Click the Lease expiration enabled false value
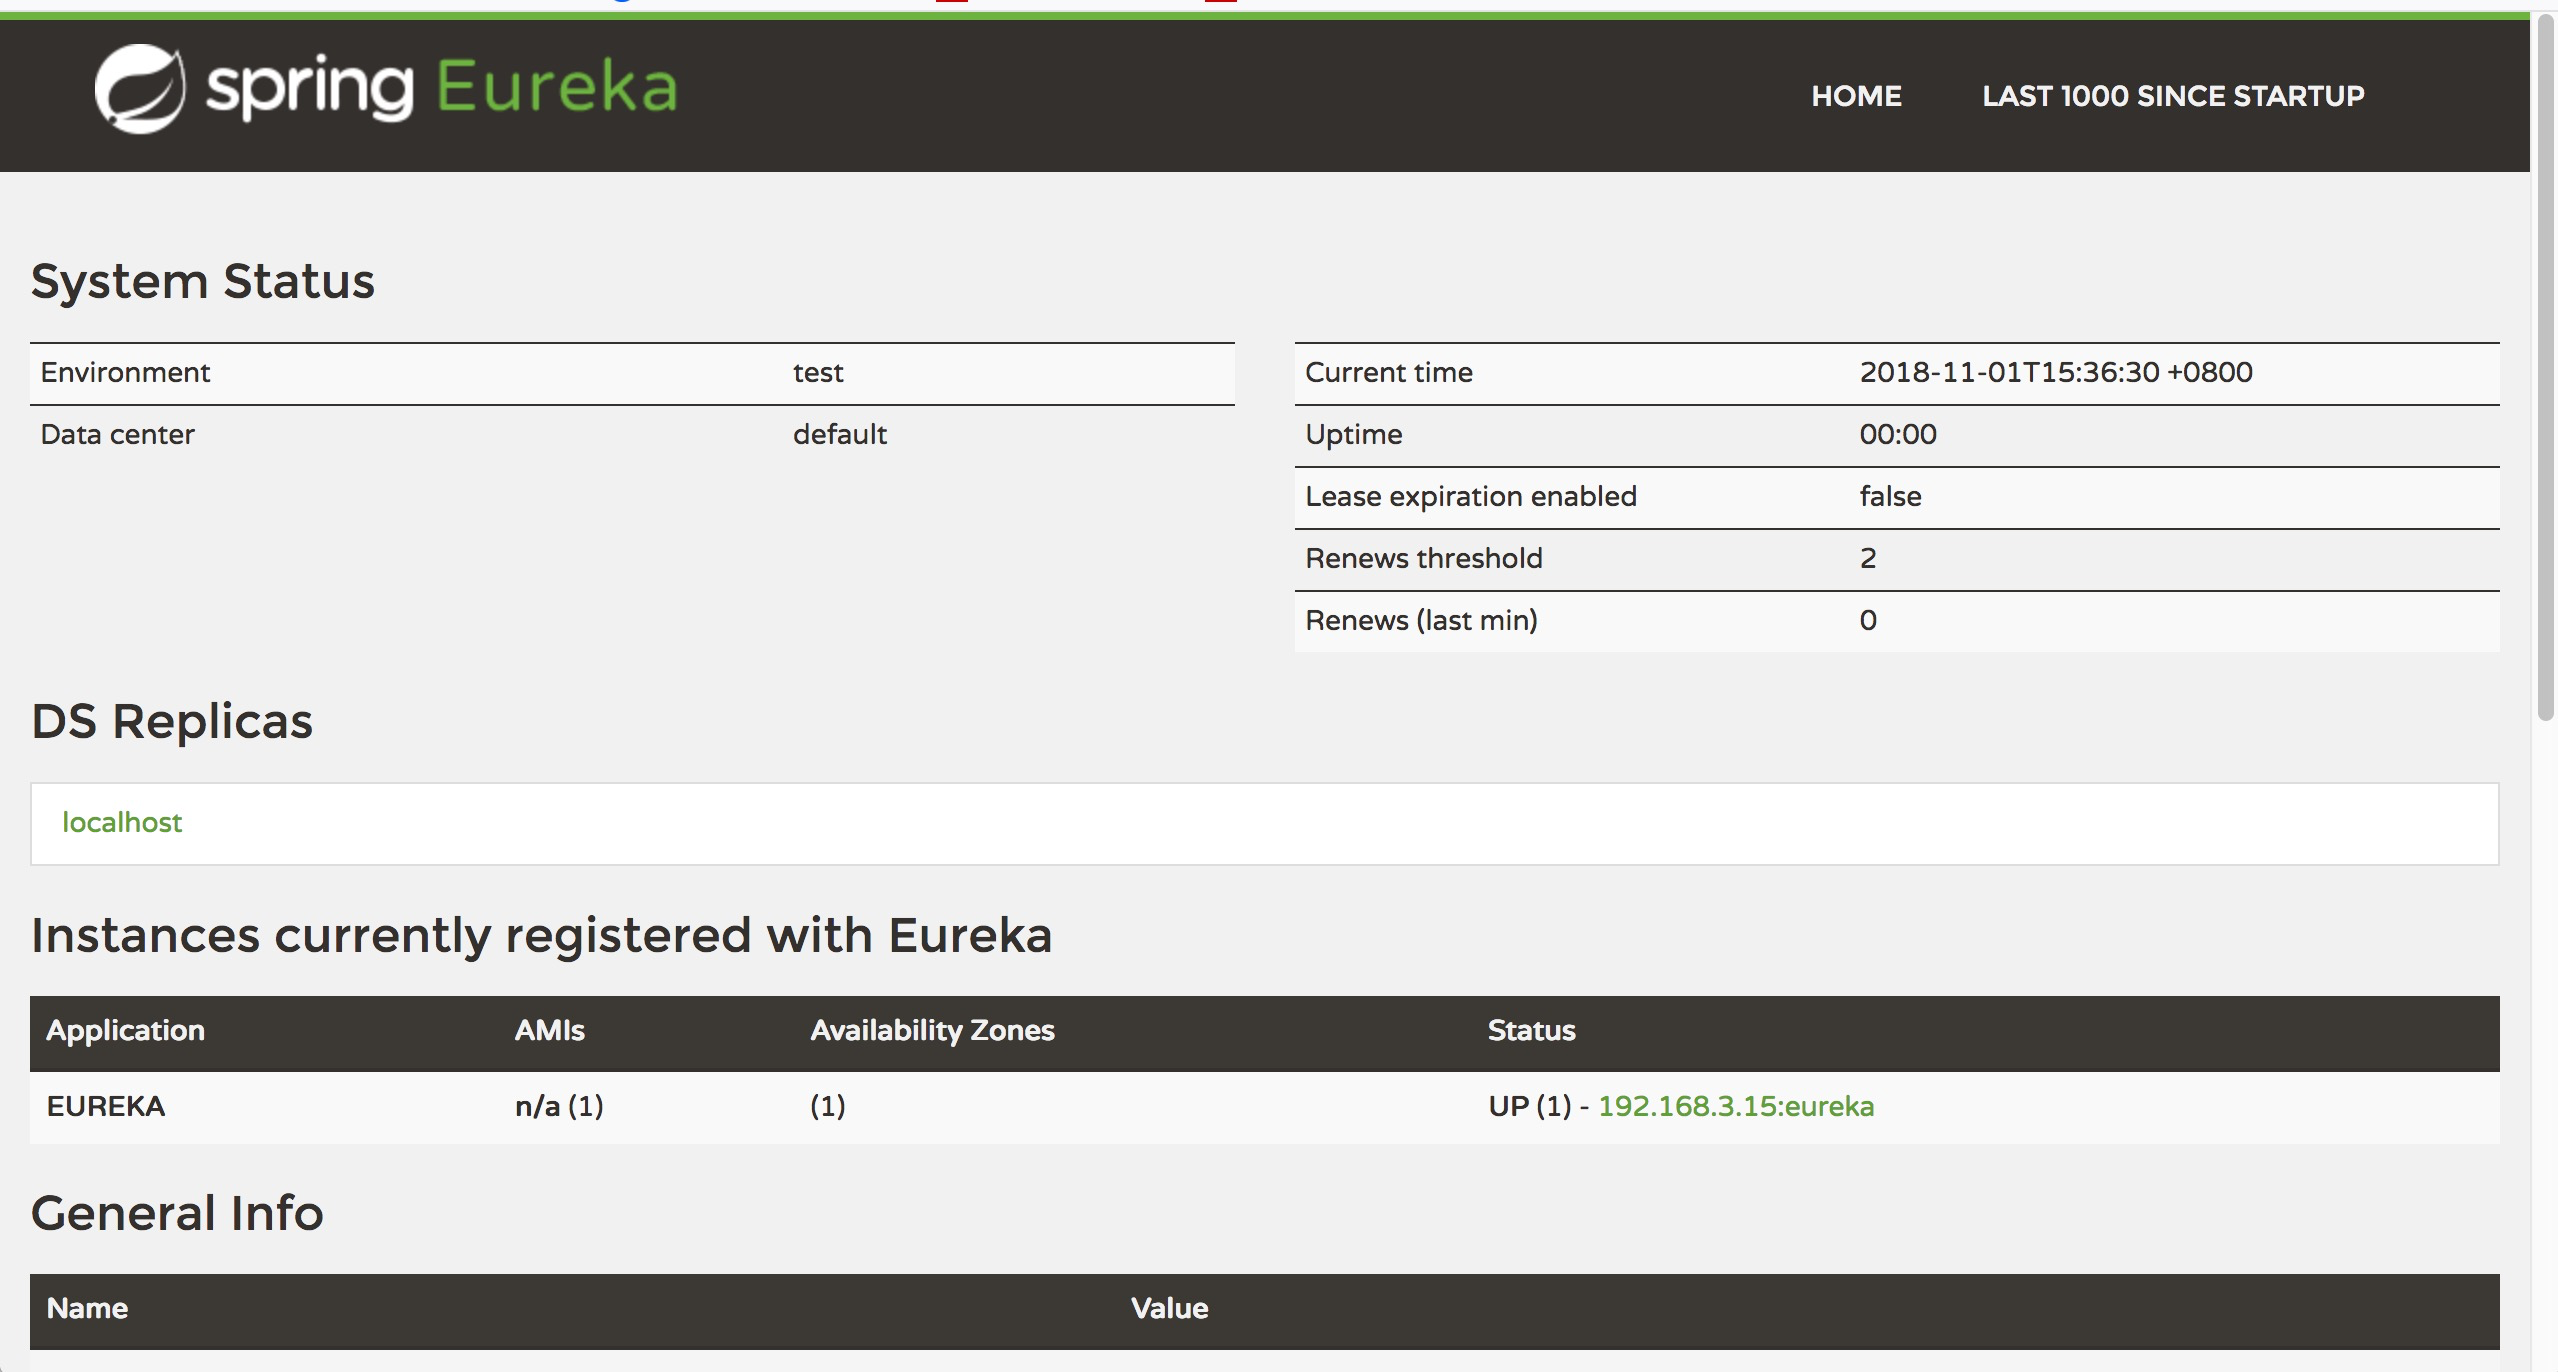 (1890, 496)
